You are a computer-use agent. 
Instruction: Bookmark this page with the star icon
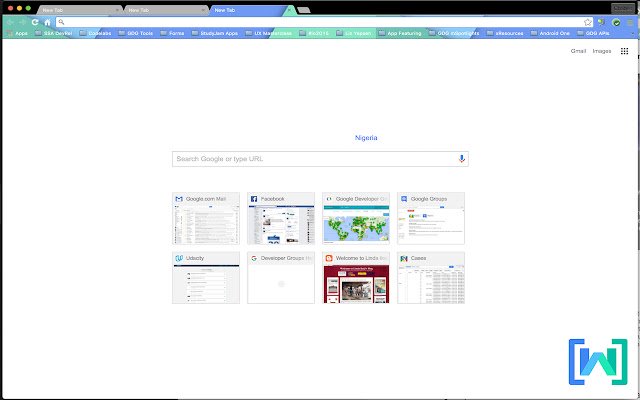click(588, 22)
